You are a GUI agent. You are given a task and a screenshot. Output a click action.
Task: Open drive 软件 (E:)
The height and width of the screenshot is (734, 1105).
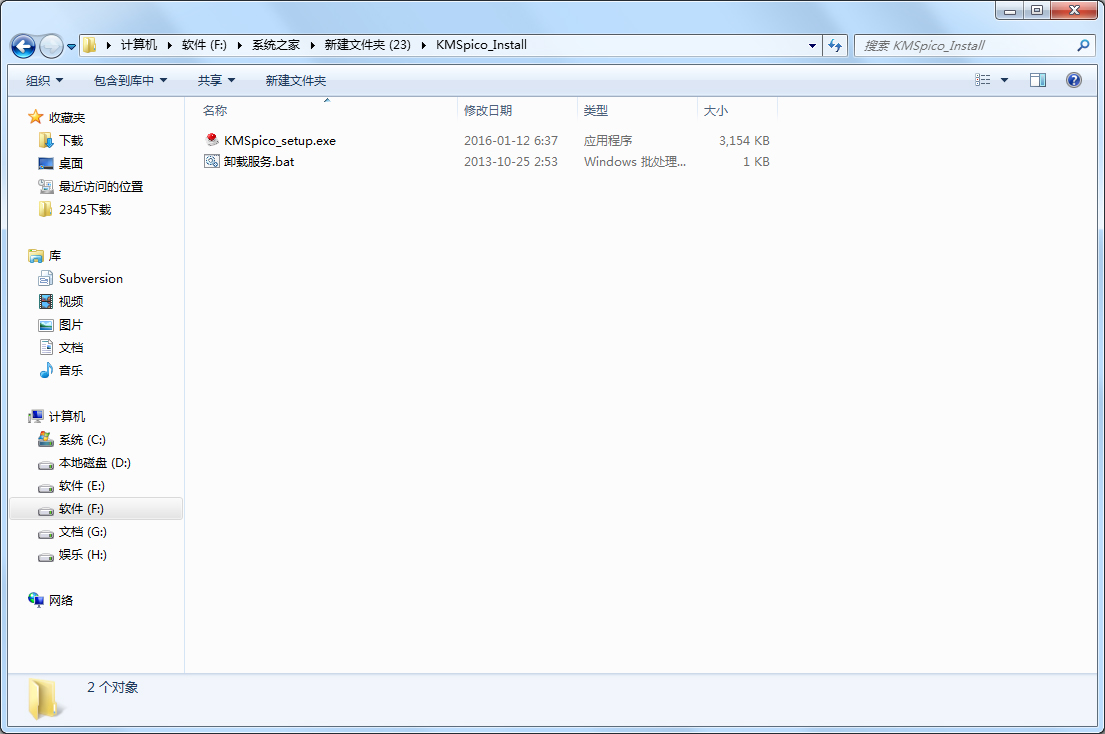click(82, 485)
